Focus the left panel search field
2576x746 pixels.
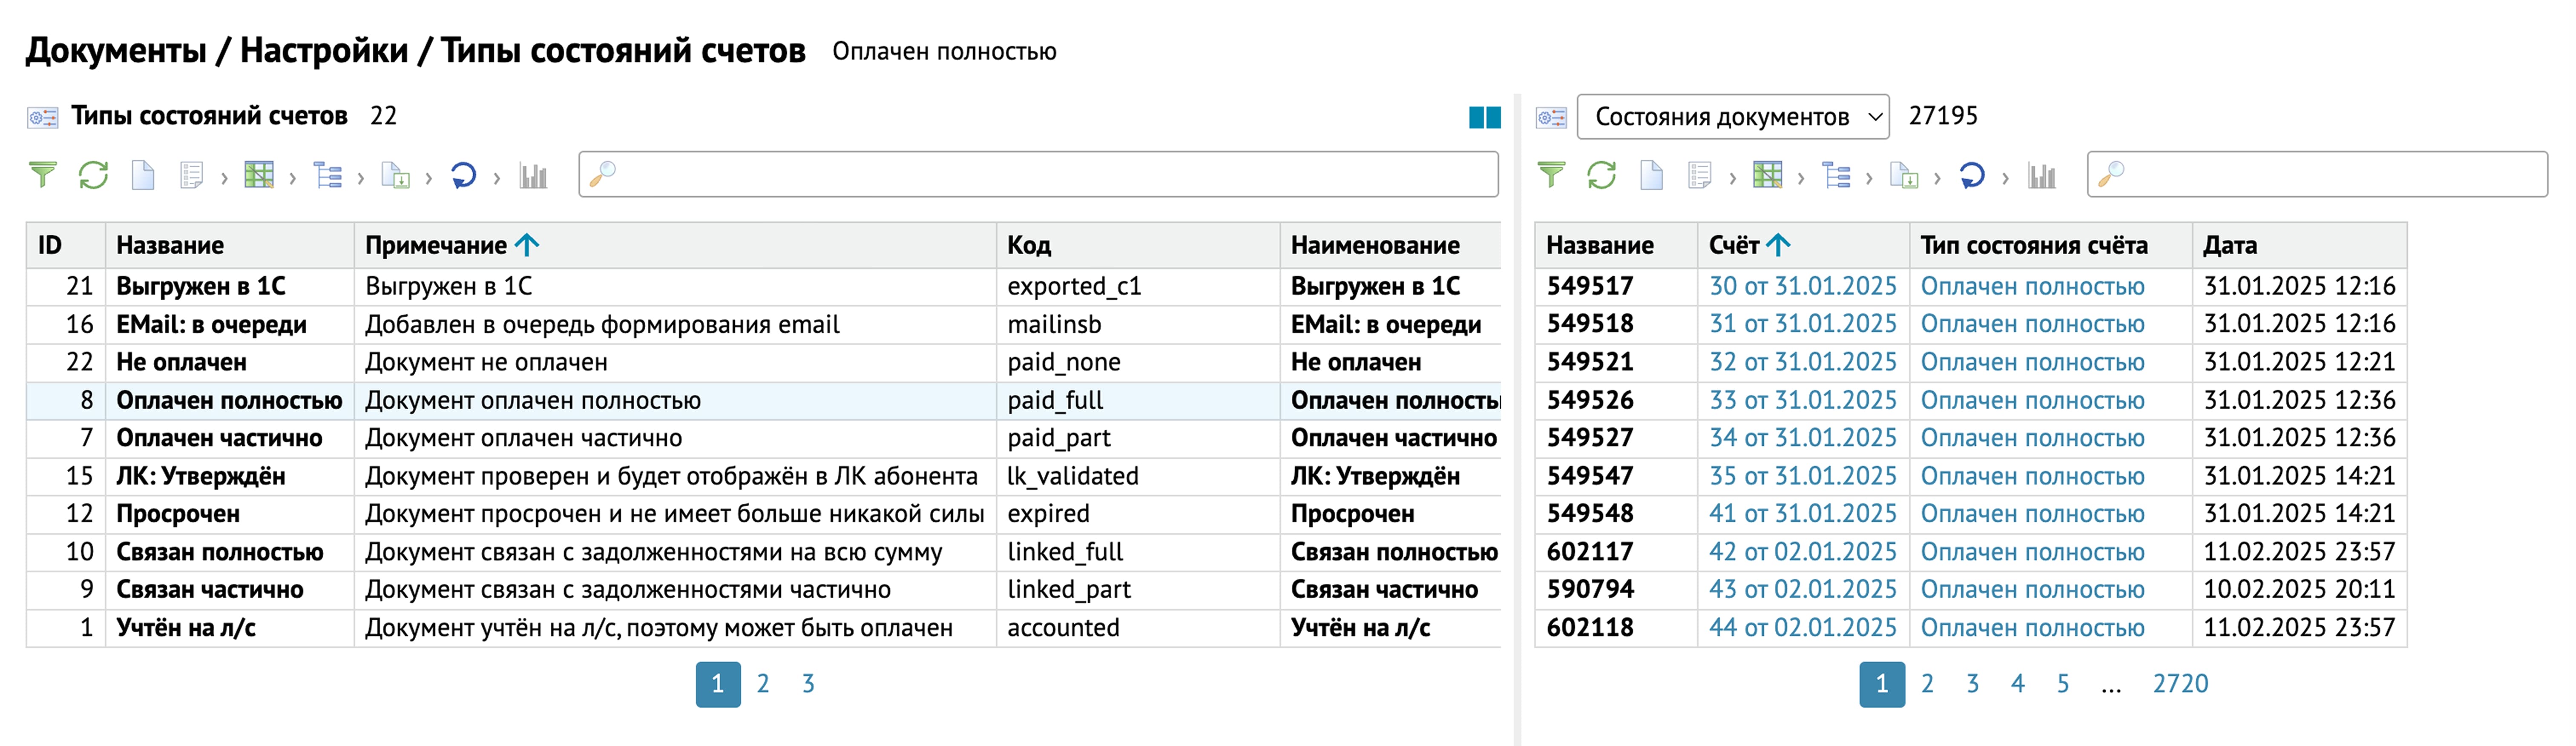click(x=1038, y=175)
